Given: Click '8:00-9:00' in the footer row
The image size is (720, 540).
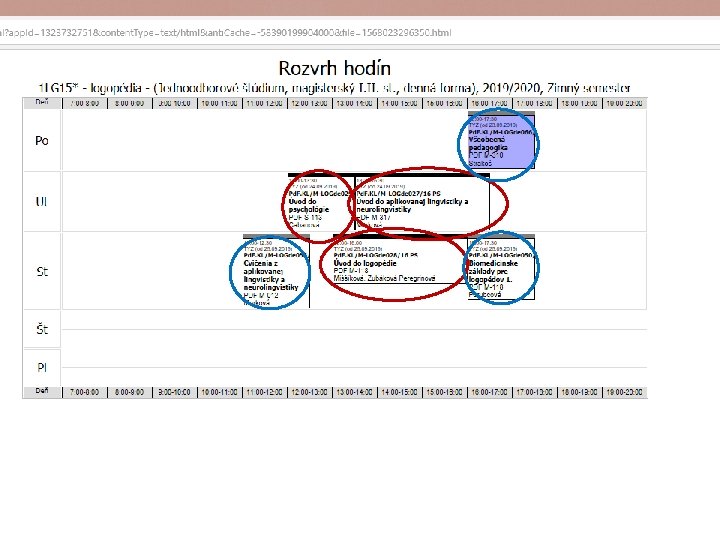Looking at the screenshot, I should [129, 392].
